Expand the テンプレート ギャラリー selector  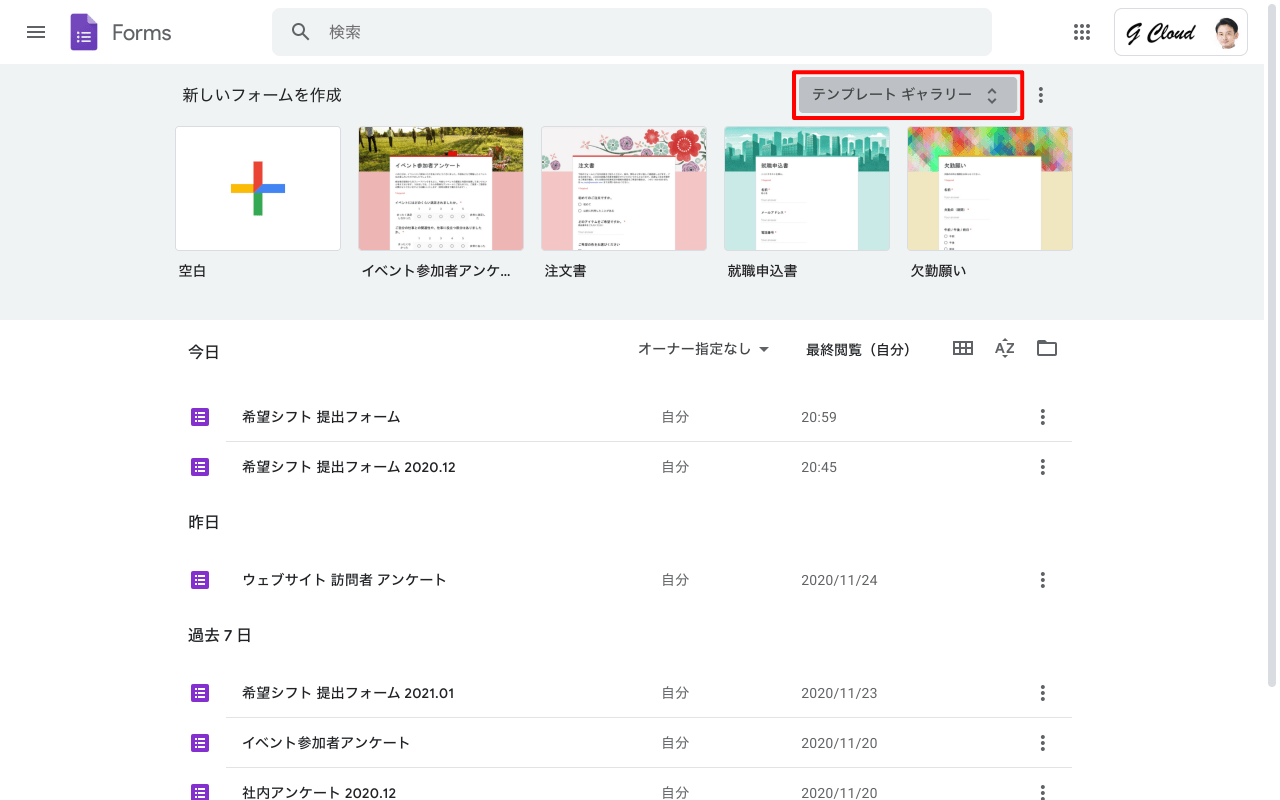click(x=907, y=94)
